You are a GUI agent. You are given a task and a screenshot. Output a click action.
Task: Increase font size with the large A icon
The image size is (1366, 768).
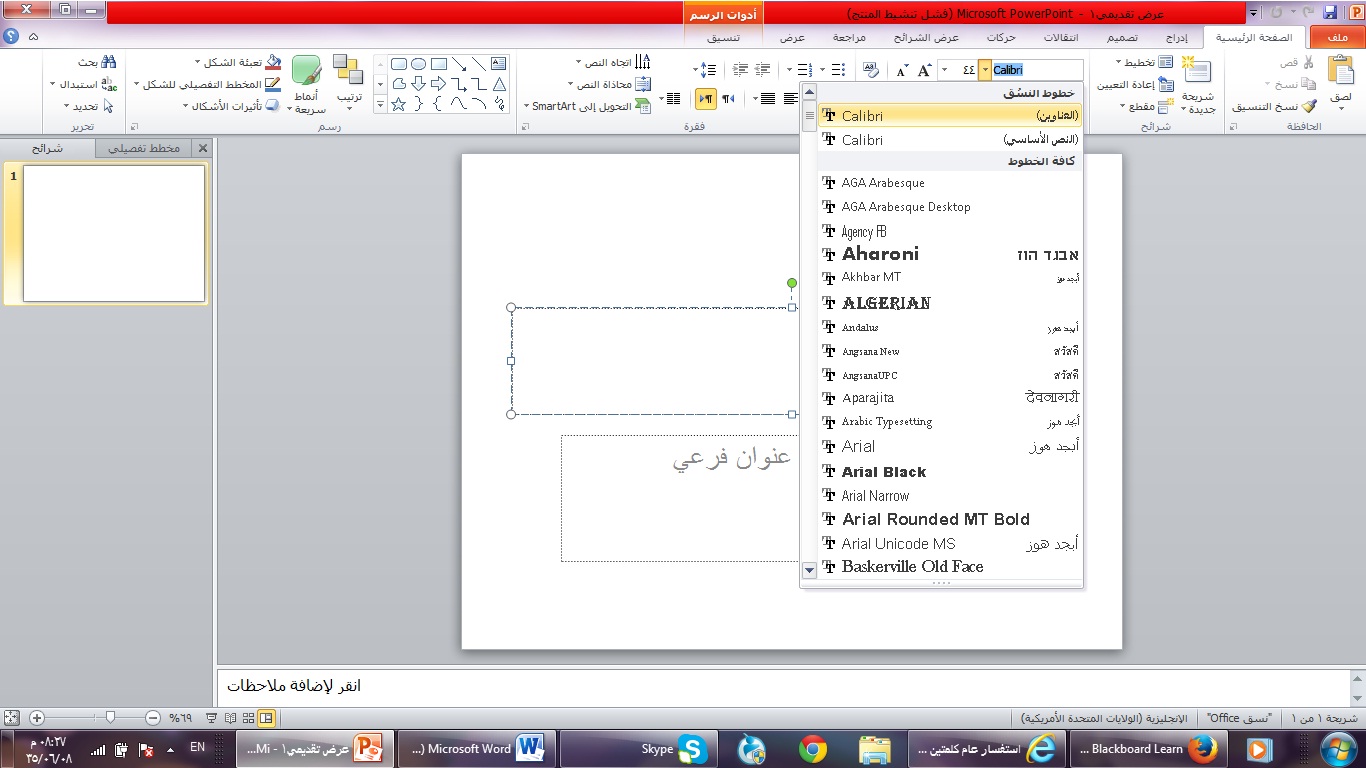924,70
